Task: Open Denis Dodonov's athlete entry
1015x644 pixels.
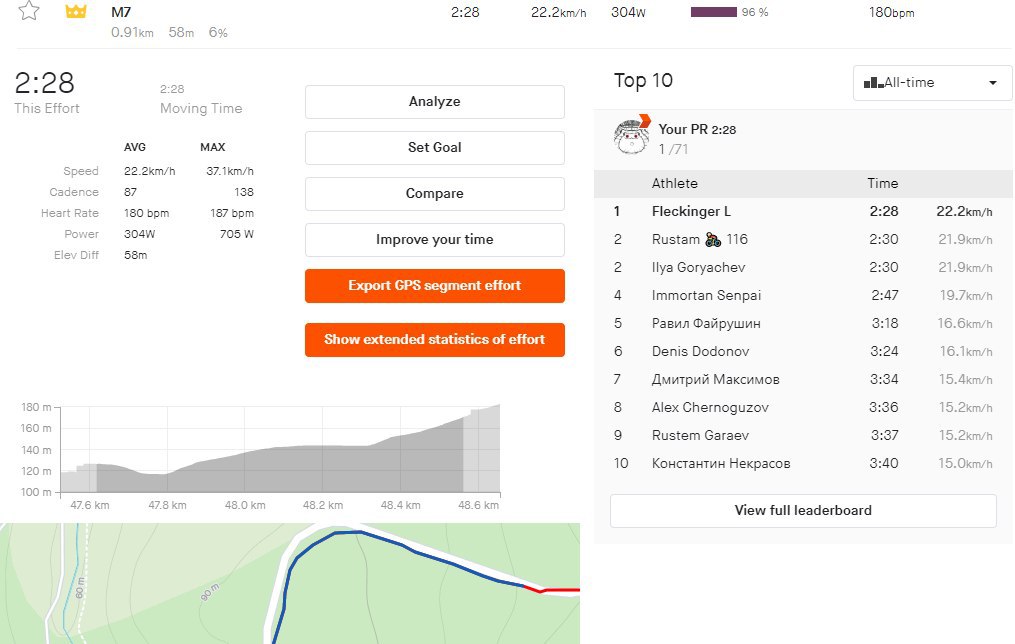Action: (x=700, y=351)
